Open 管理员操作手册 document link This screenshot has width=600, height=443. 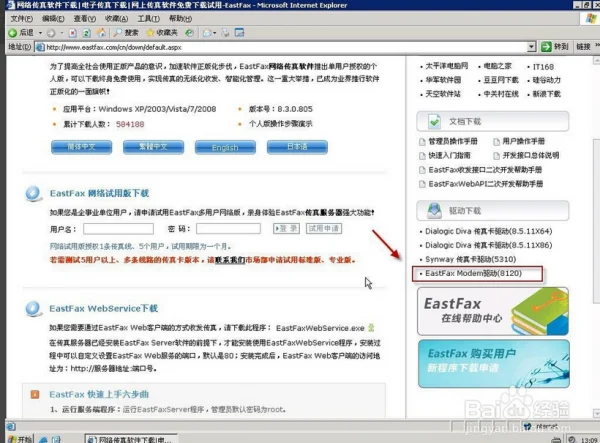pyautogui.click(x=453, y=142)
